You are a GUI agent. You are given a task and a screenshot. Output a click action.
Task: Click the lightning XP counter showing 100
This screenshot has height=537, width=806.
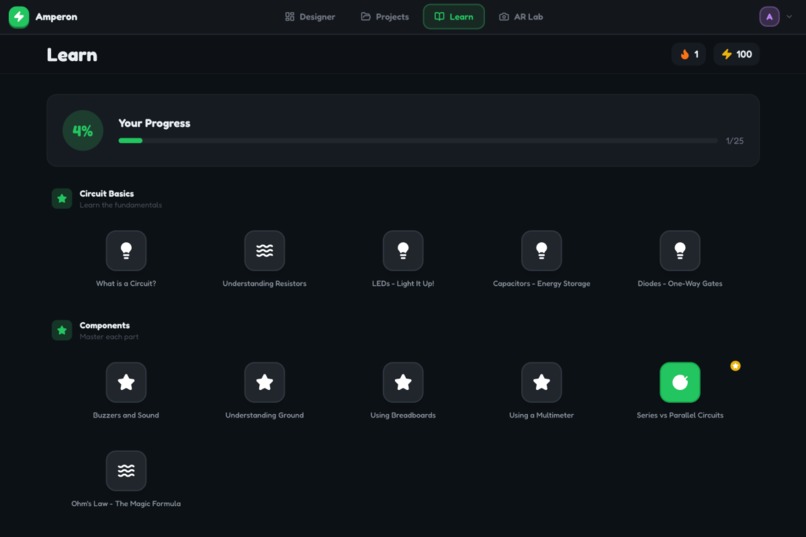(737, 54)
